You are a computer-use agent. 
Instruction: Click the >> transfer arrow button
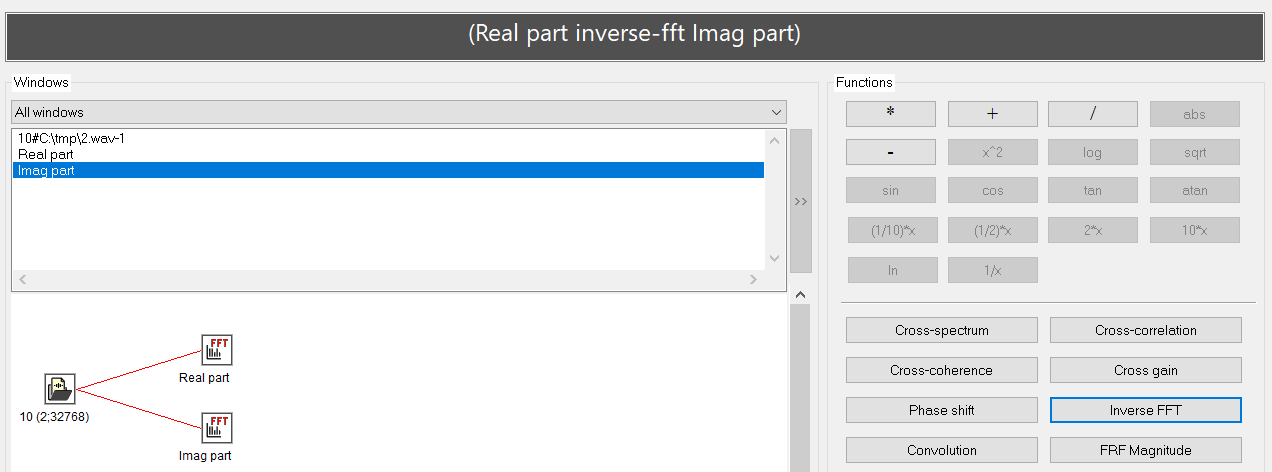click(800, 201)
